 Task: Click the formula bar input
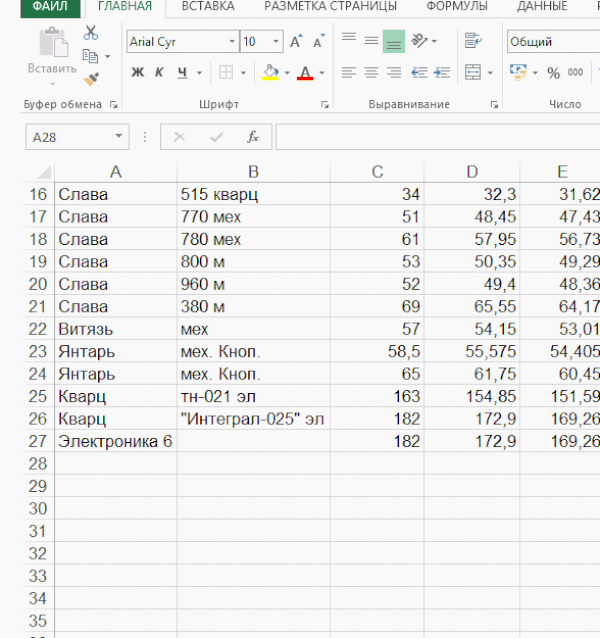438,137
